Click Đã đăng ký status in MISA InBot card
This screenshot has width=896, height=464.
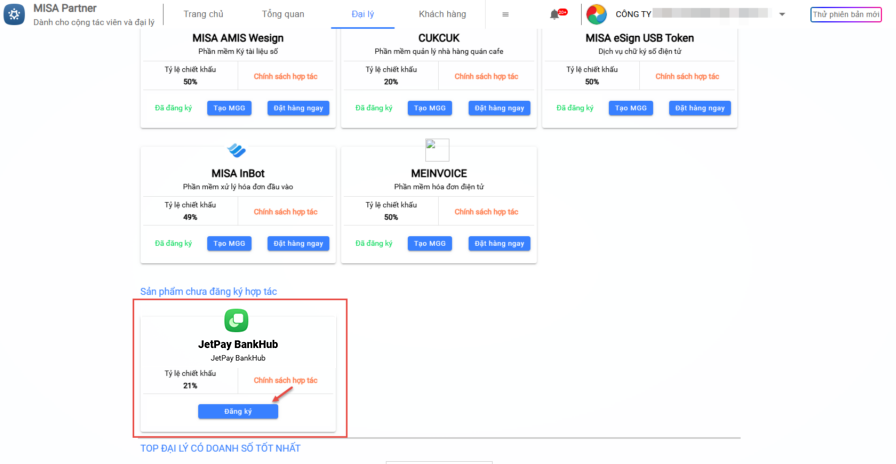coord(173,243)
